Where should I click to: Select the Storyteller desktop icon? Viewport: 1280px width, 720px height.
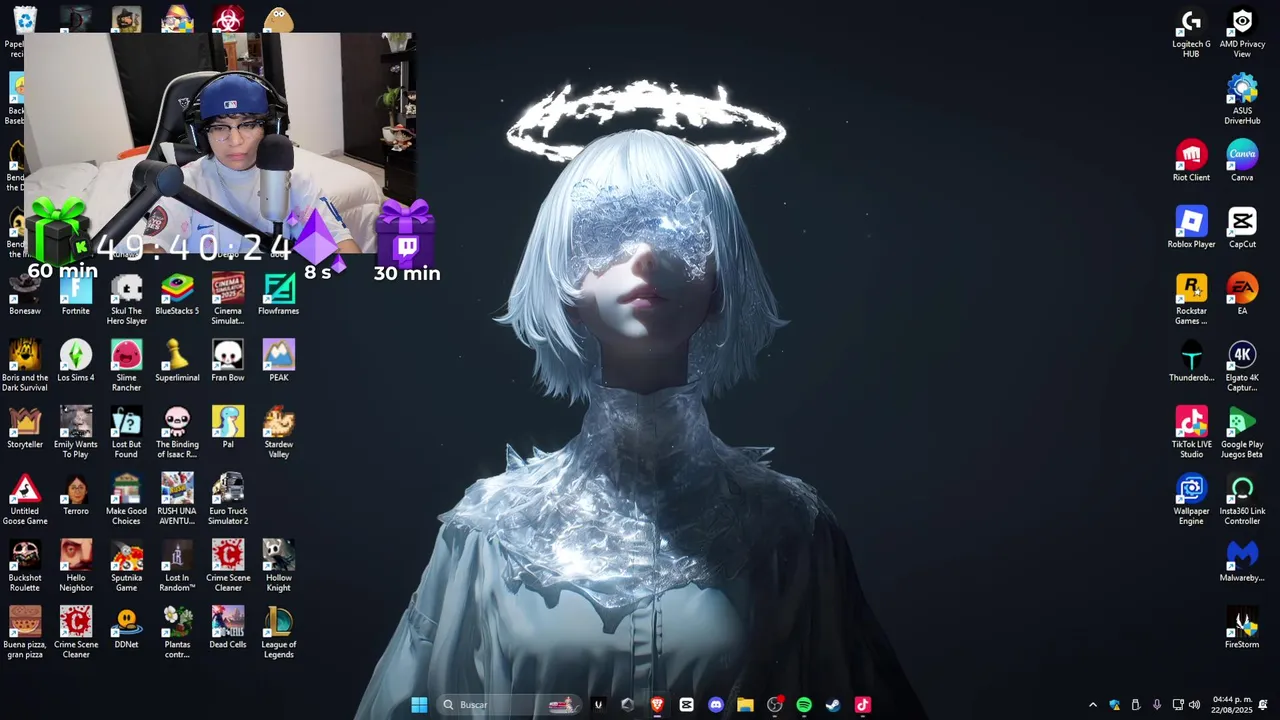(25, 428)
